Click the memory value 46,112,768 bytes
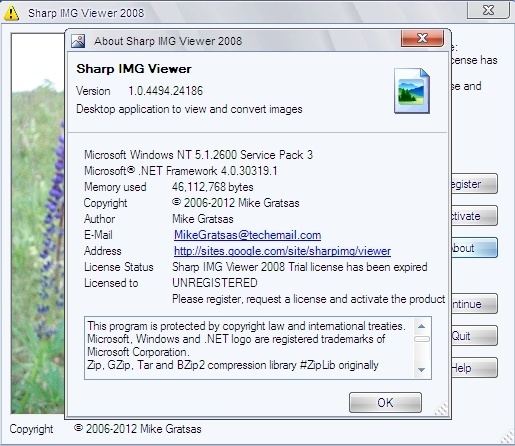Viewport: 515px width, 446px height. (213, 187)
